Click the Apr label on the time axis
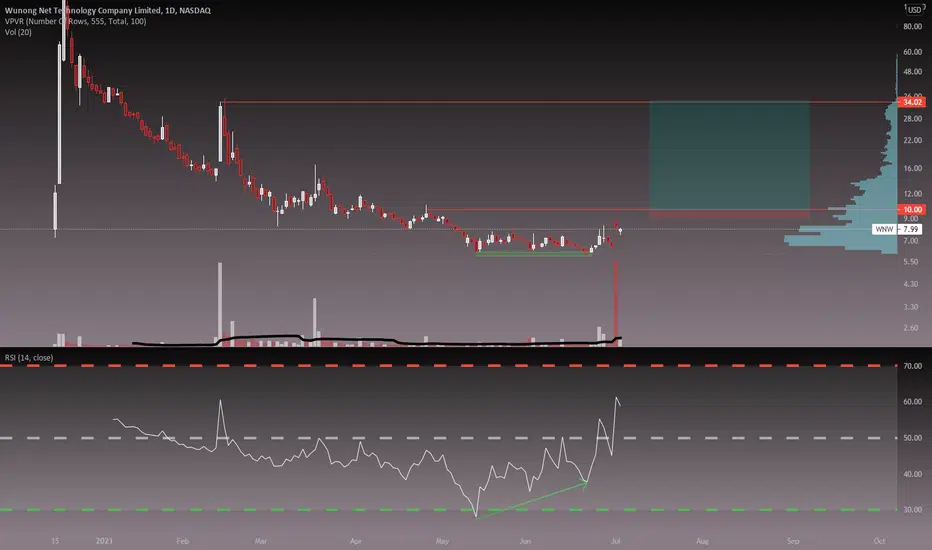 coord(355,540)
